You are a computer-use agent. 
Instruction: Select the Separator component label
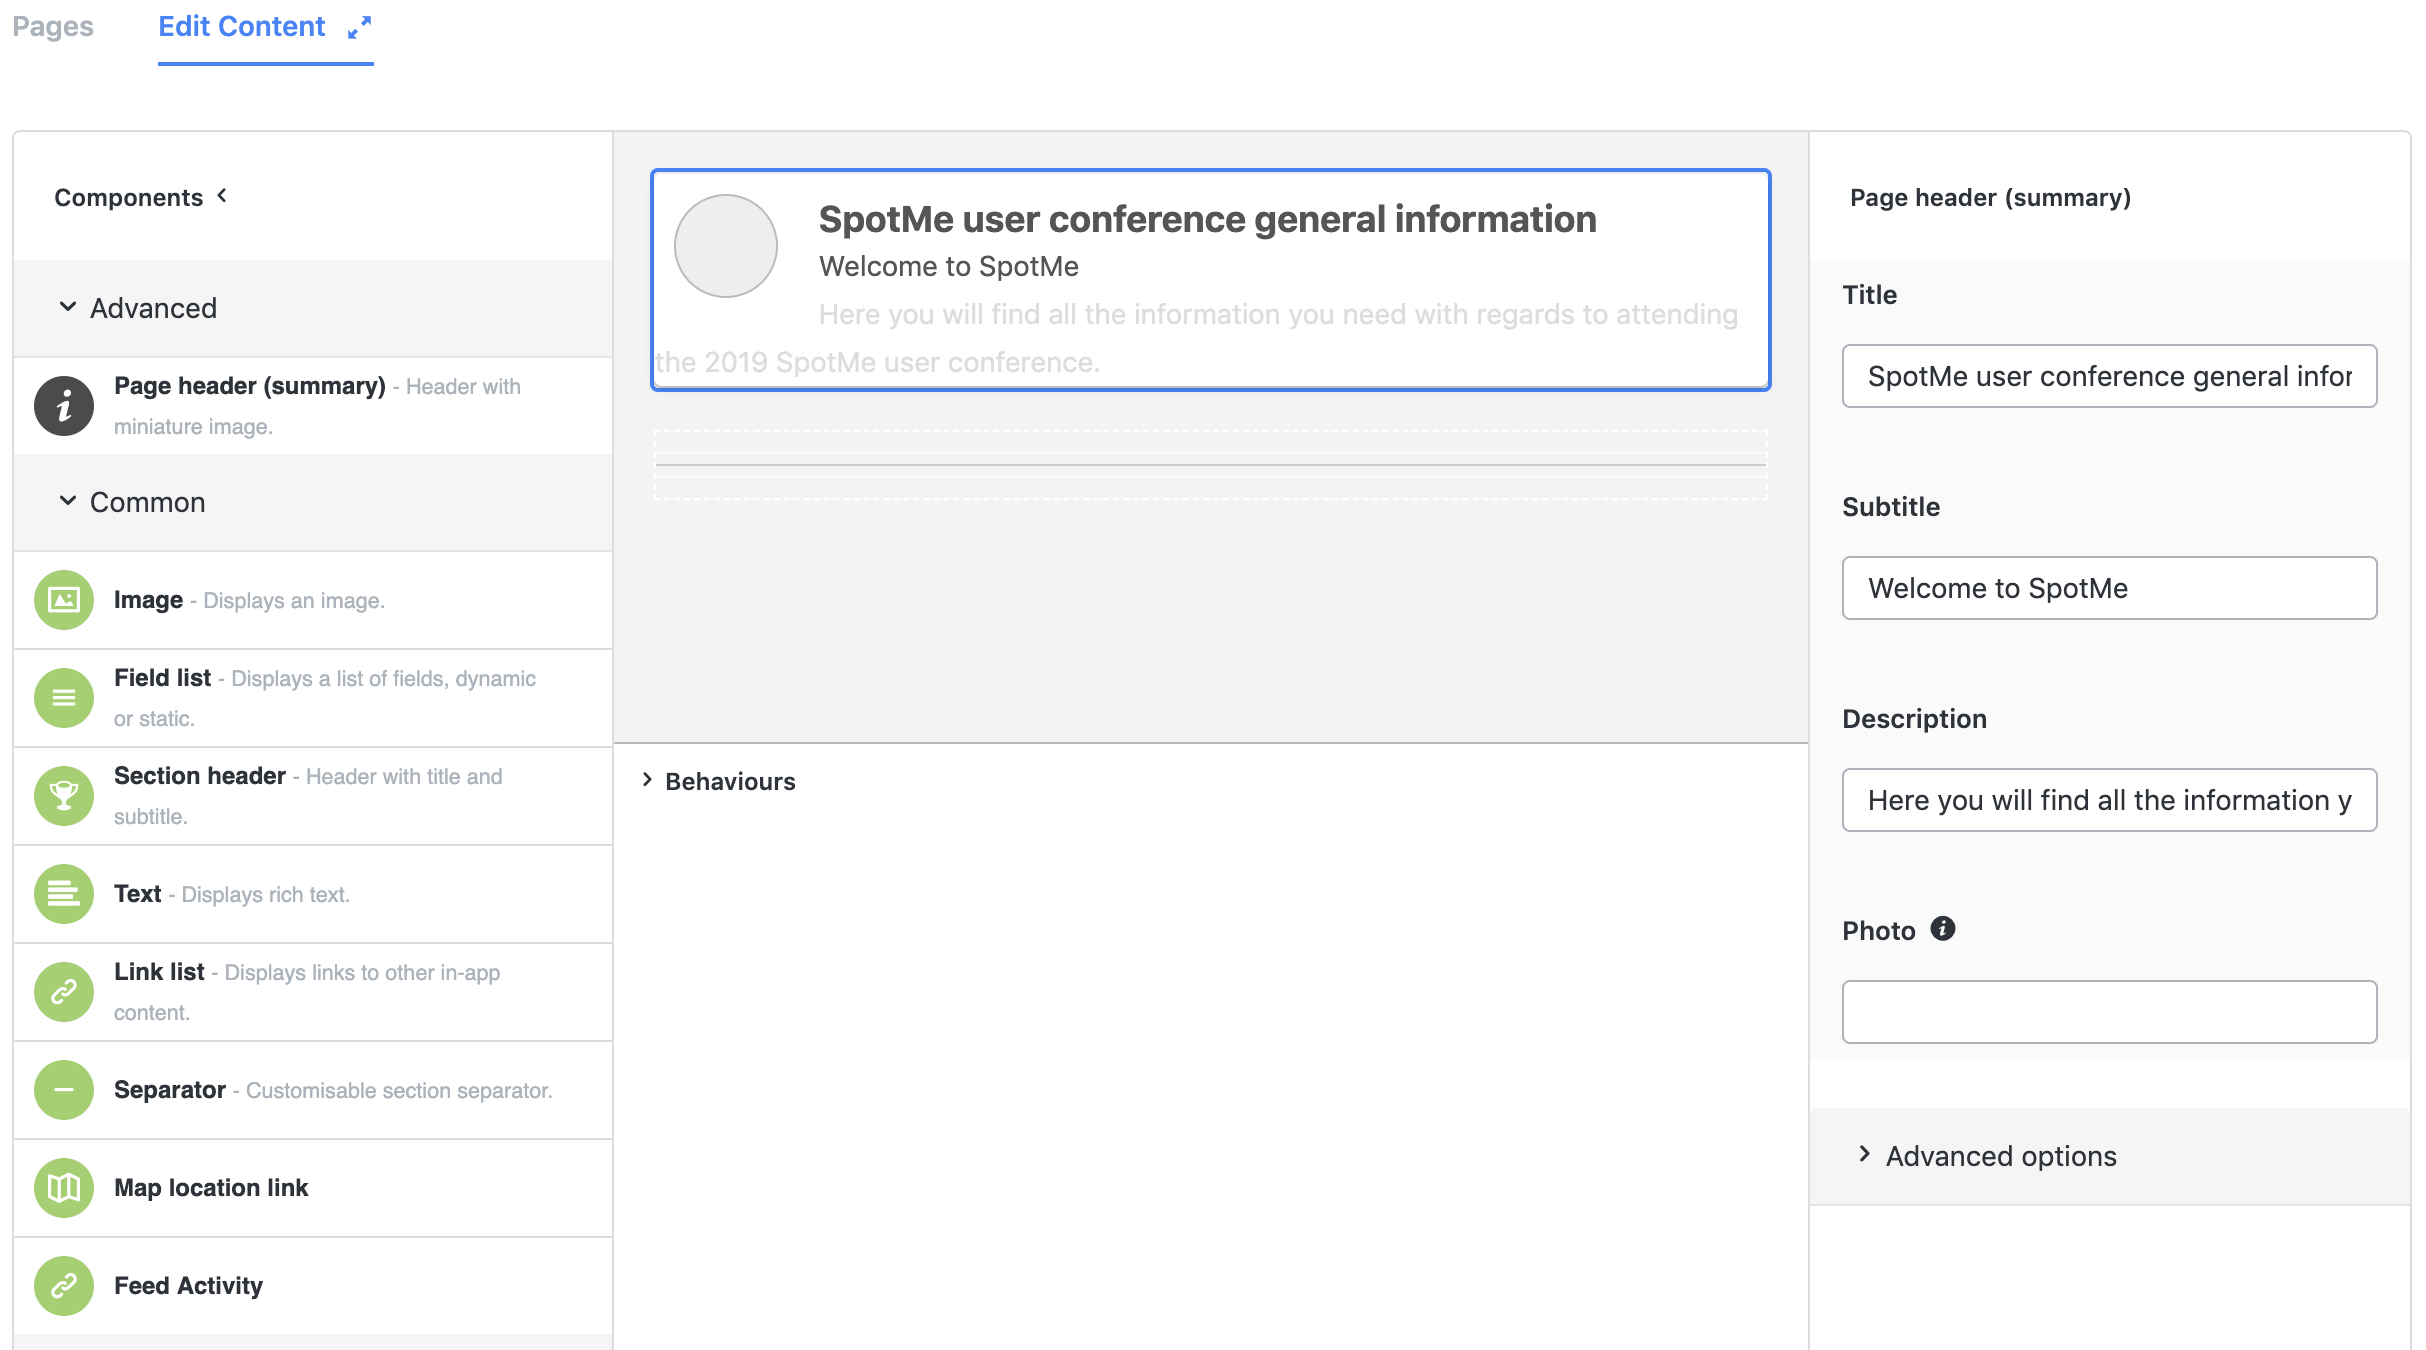pos(170,1090)
